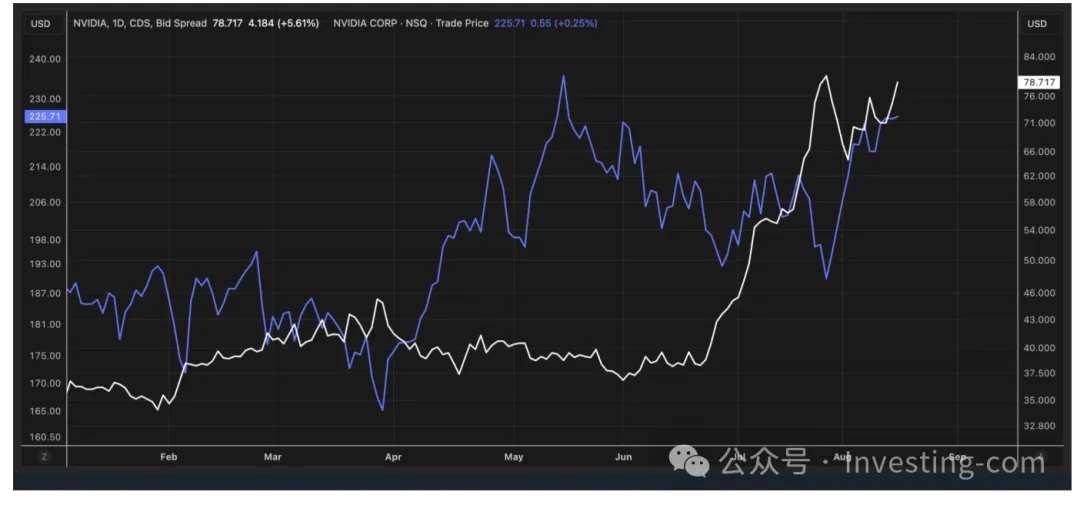The height and width of the screenshot is (505, 1080).
Task: Click the white 78.717 right axis price tag
Action: tap(1040, 82)
